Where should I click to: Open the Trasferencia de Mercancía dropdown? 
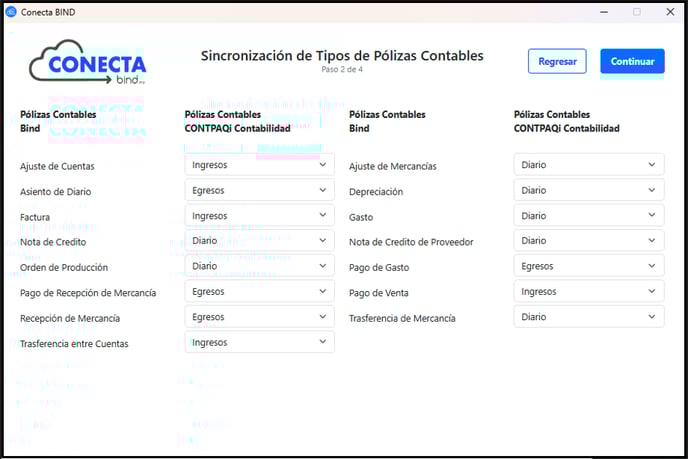[x=589, y=317]
